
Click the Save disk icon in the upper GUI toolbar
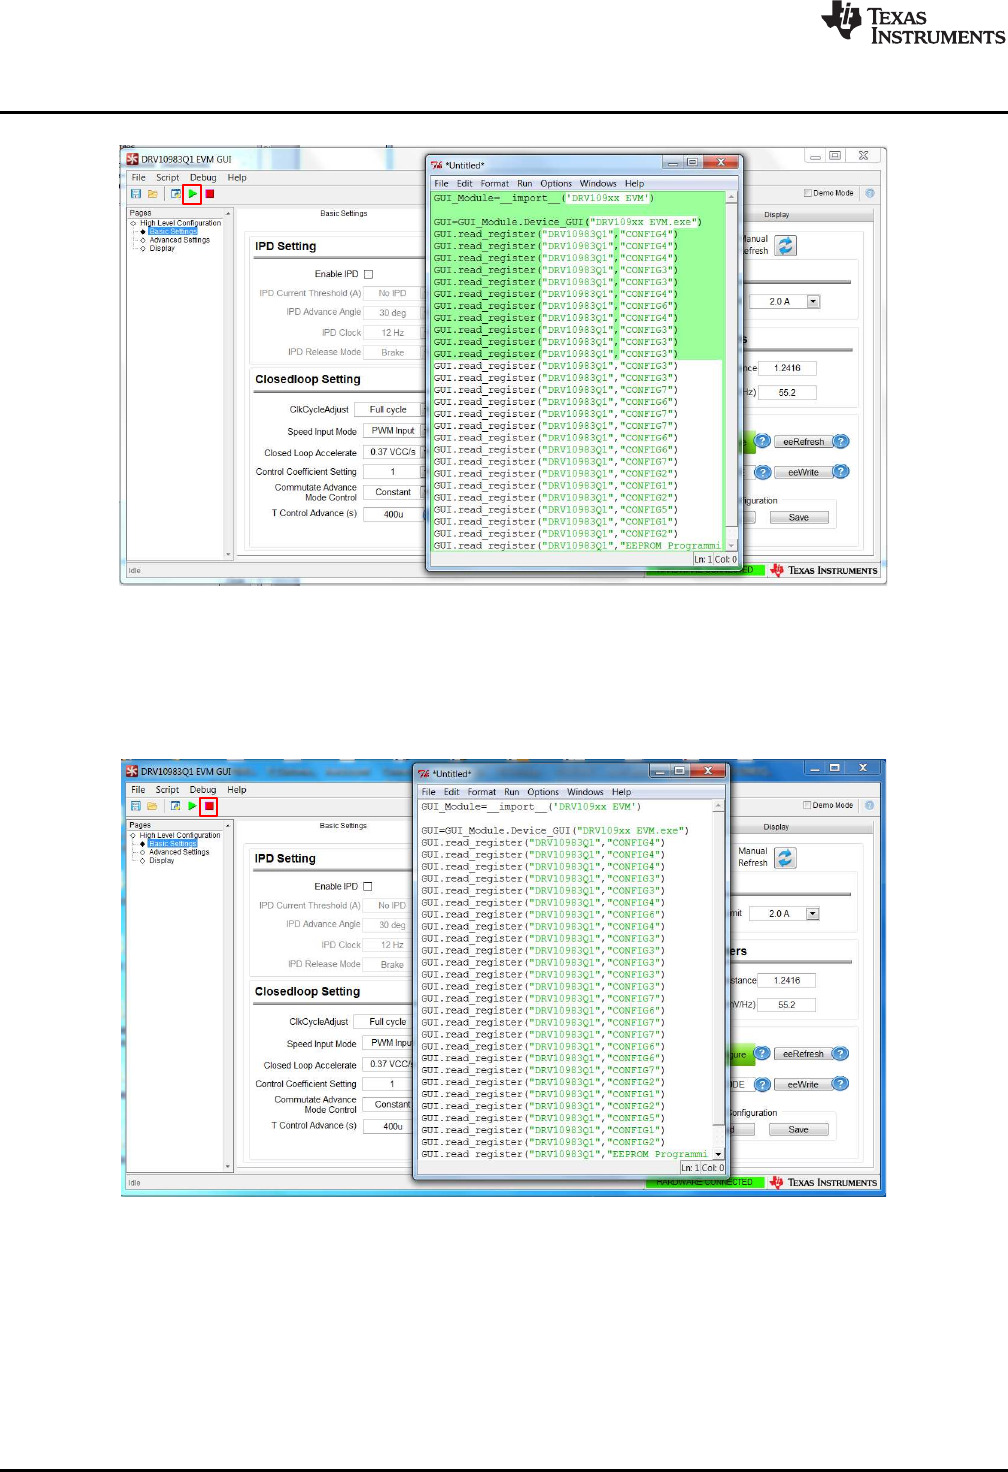coord(136,194)
